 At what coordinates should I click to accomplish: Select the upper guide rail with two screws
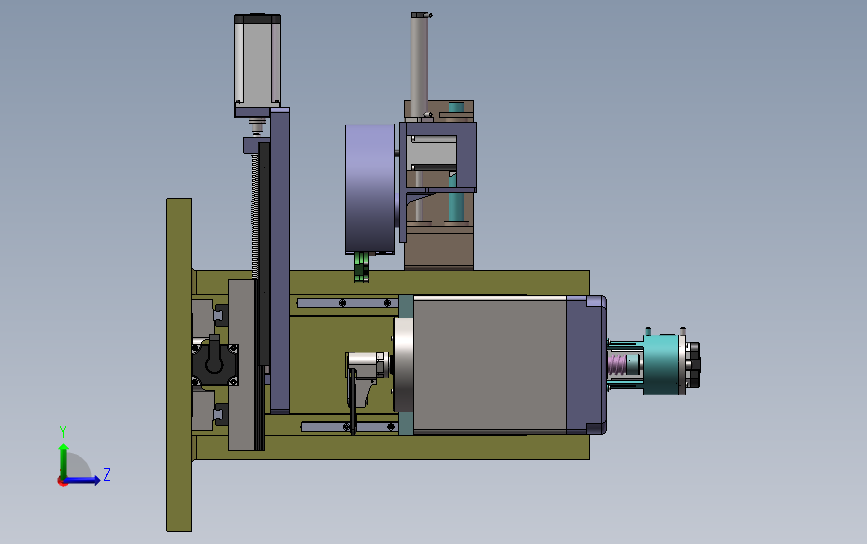(x=347, y=303)
